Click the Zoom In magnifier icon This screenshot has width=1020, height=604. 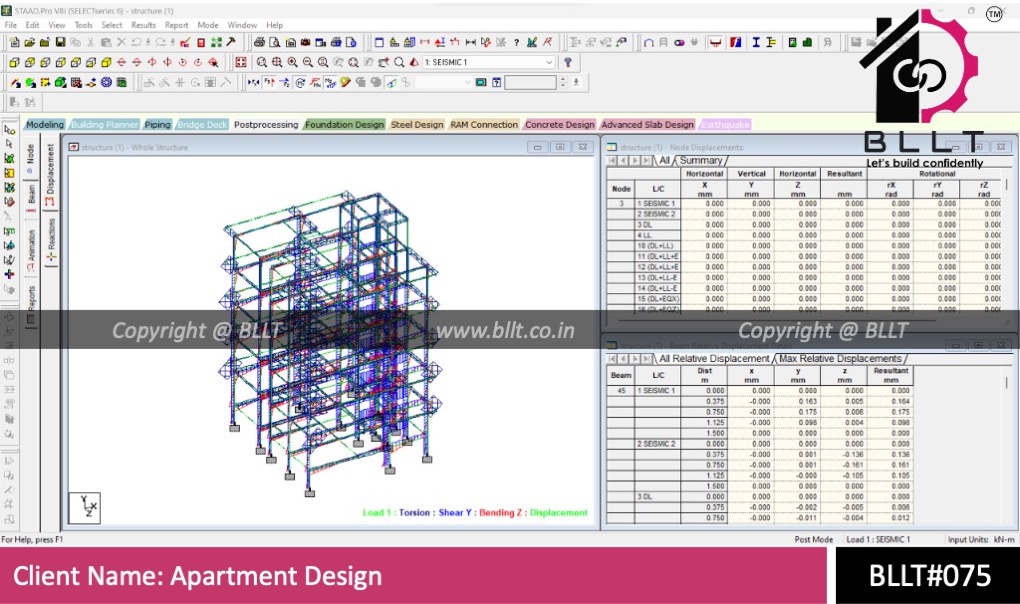tap(293, 62)
